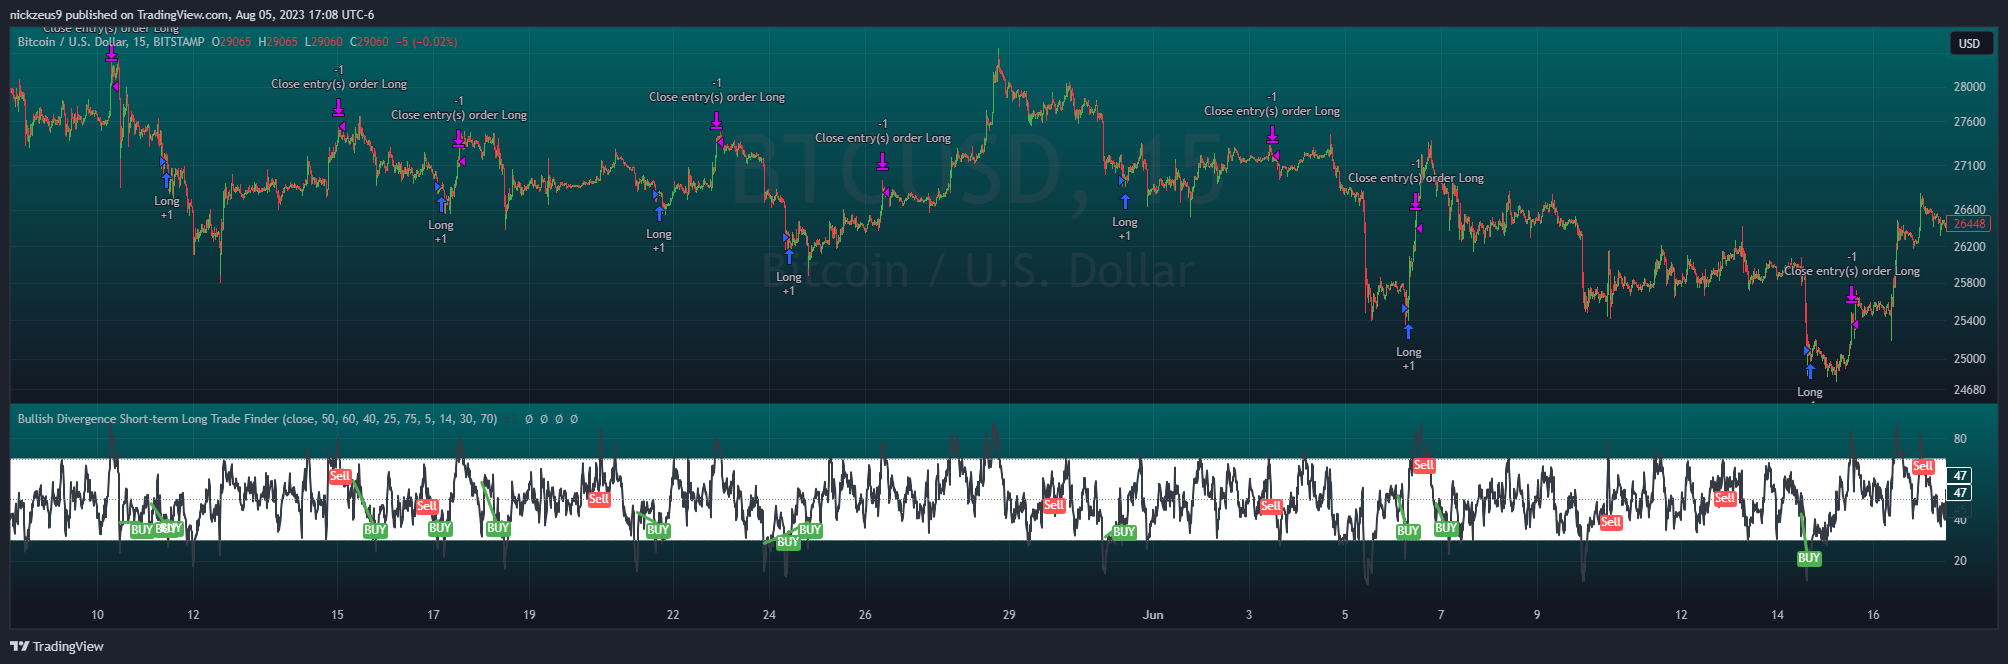Click the 26200 price axis label
The image size is (2008, 664).
[x=1969, y=247]
